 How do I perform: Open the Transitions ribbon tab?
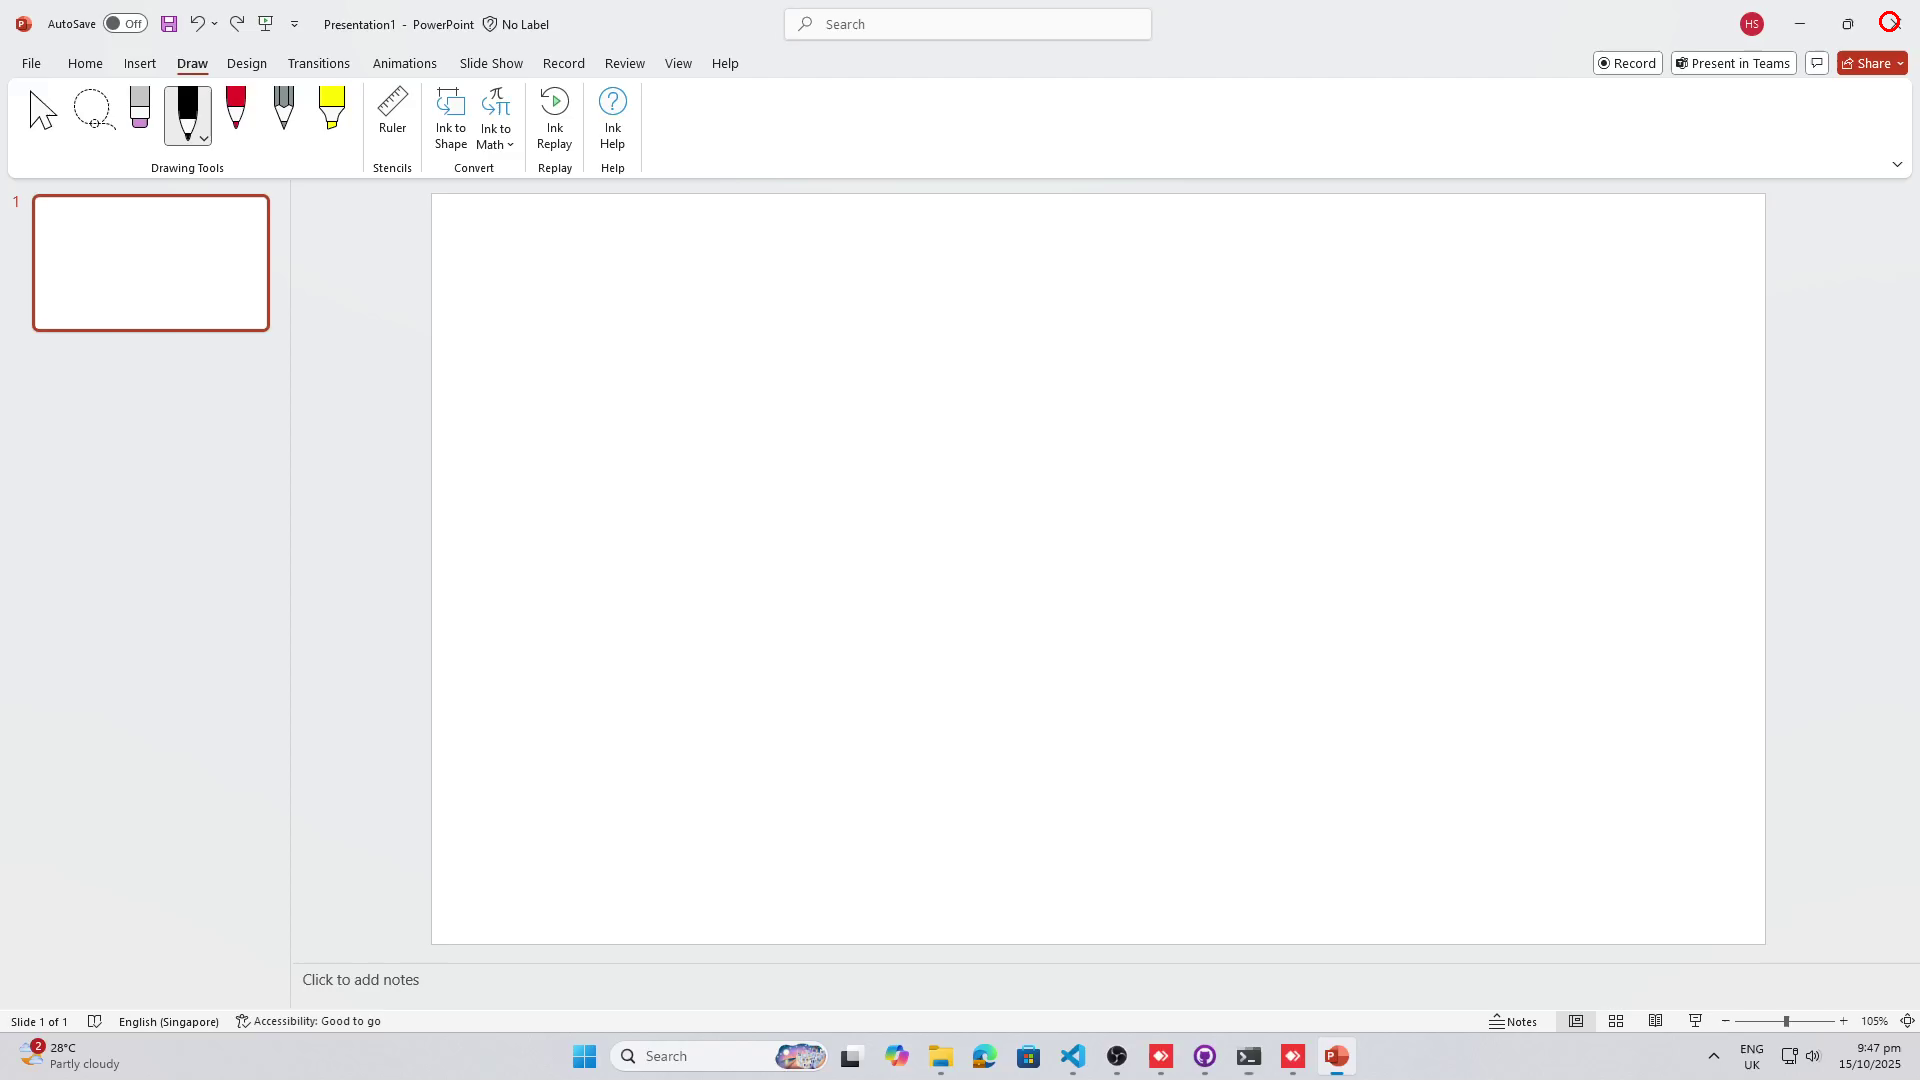click(x=318, y=63)
